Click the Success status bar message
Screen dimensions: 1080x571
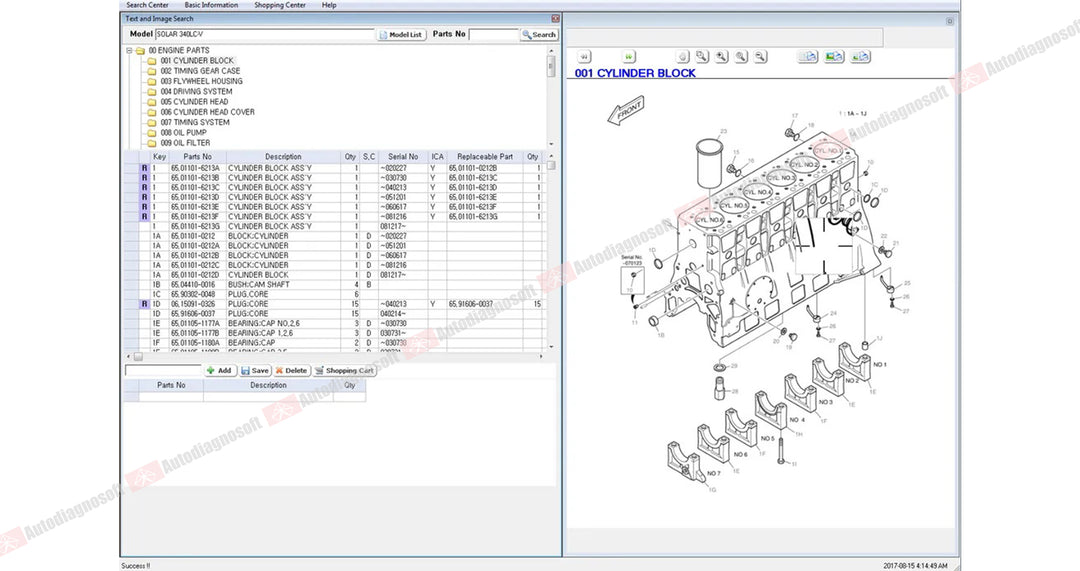136,565
